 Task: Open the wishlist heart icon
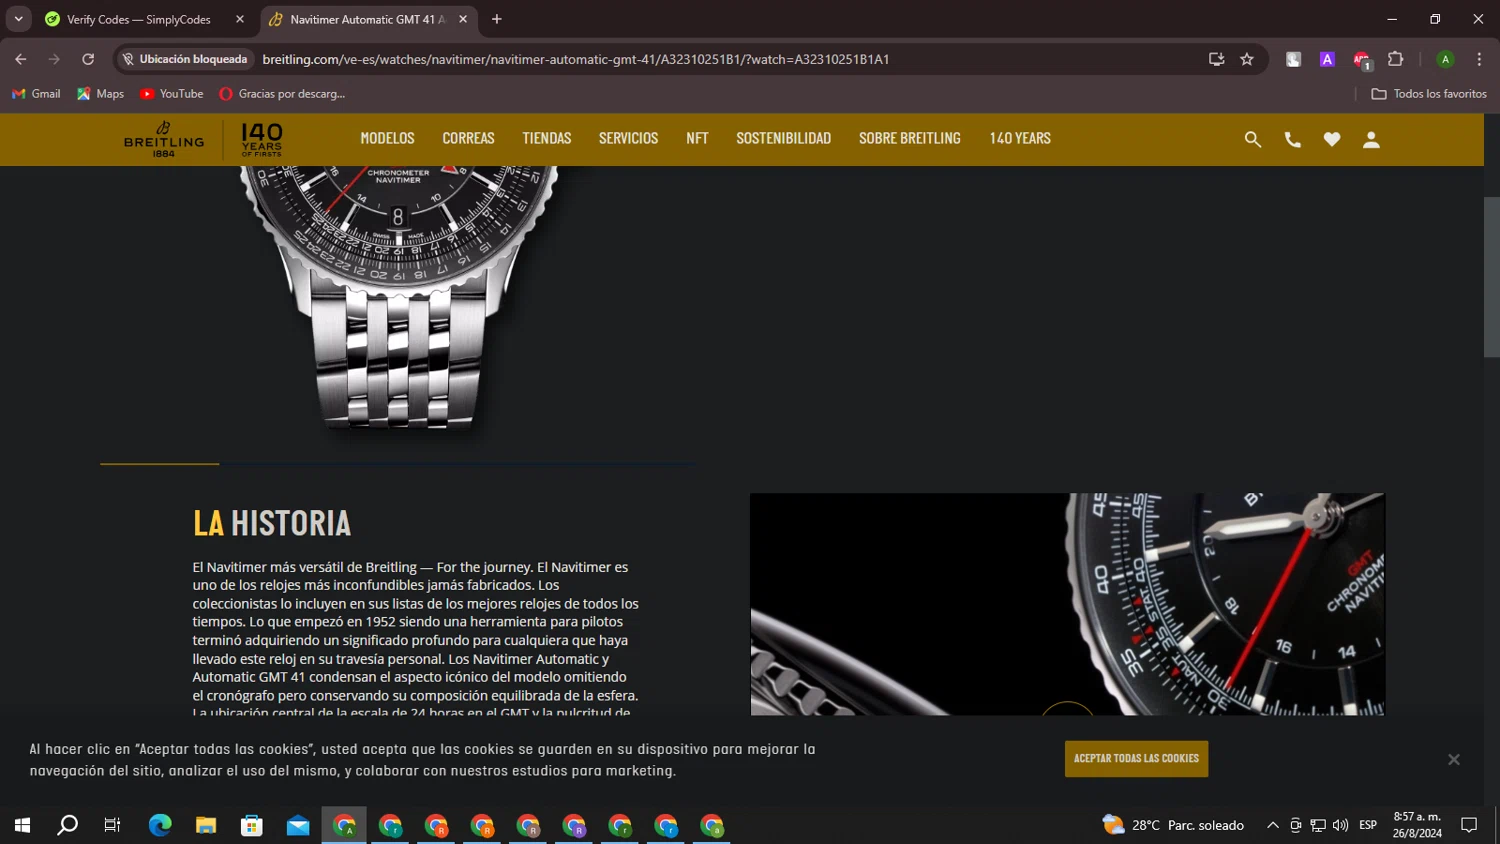coord(1332,140)
